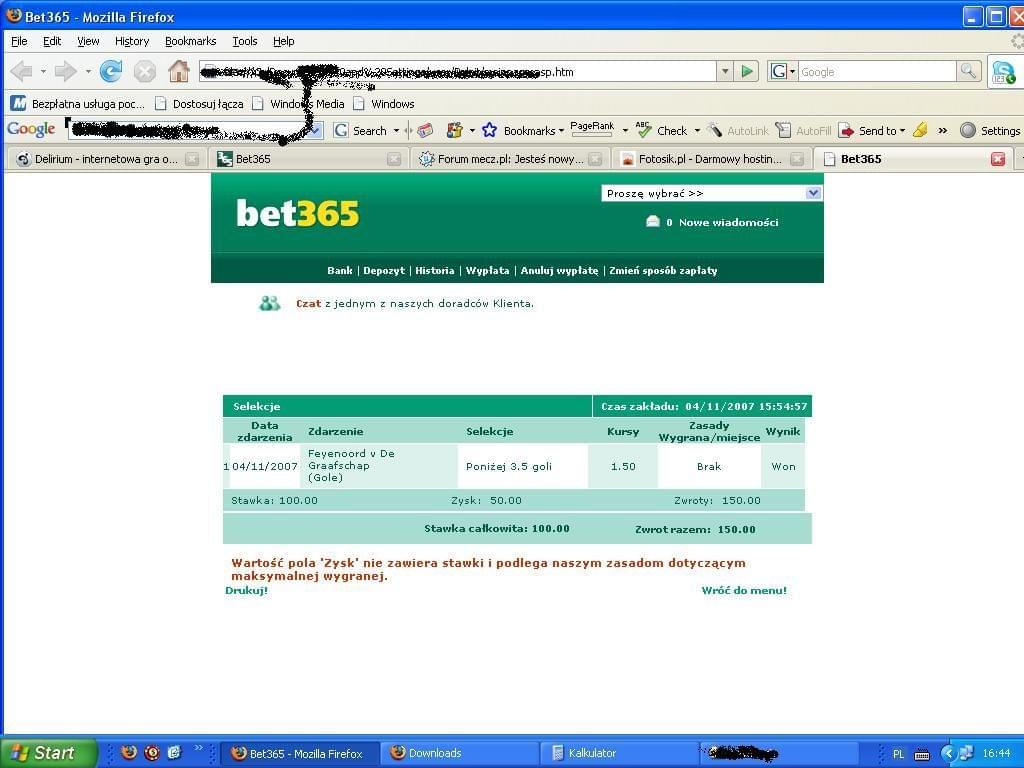Open the File menu
1024x768 pixels.
[19, 41]
